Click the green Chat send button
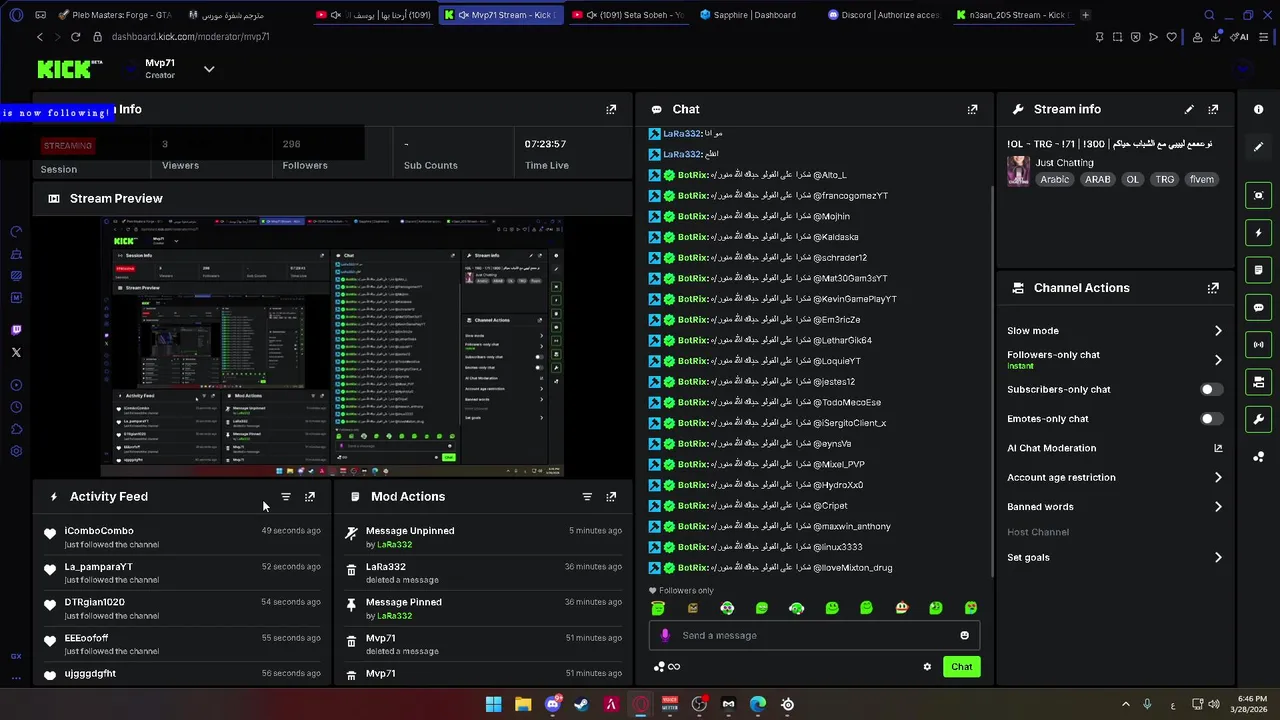Image resolution: width=1280 pixels, height=720 pixels. tap(961, 667)
